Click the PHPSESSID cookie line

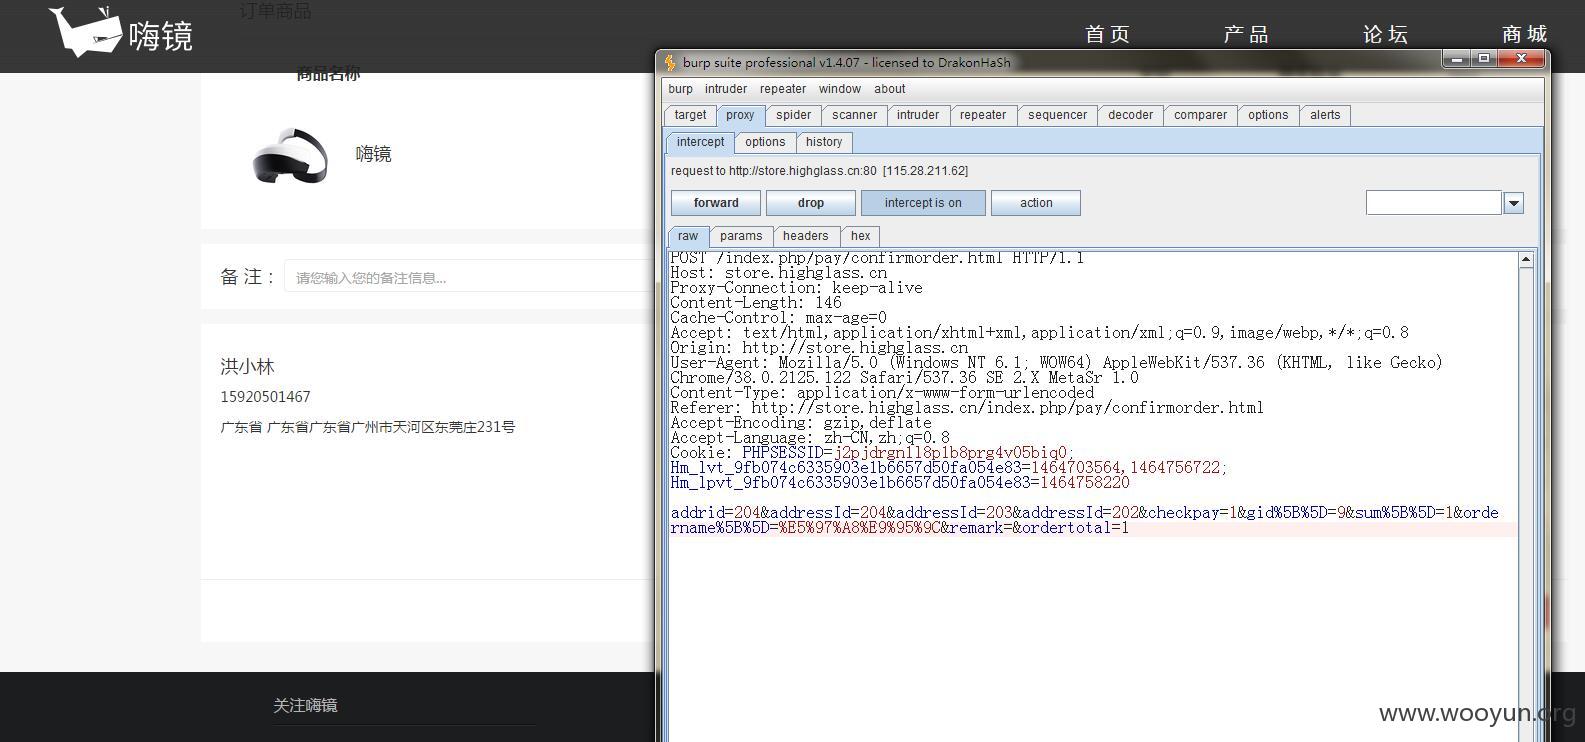click(872, 453)
